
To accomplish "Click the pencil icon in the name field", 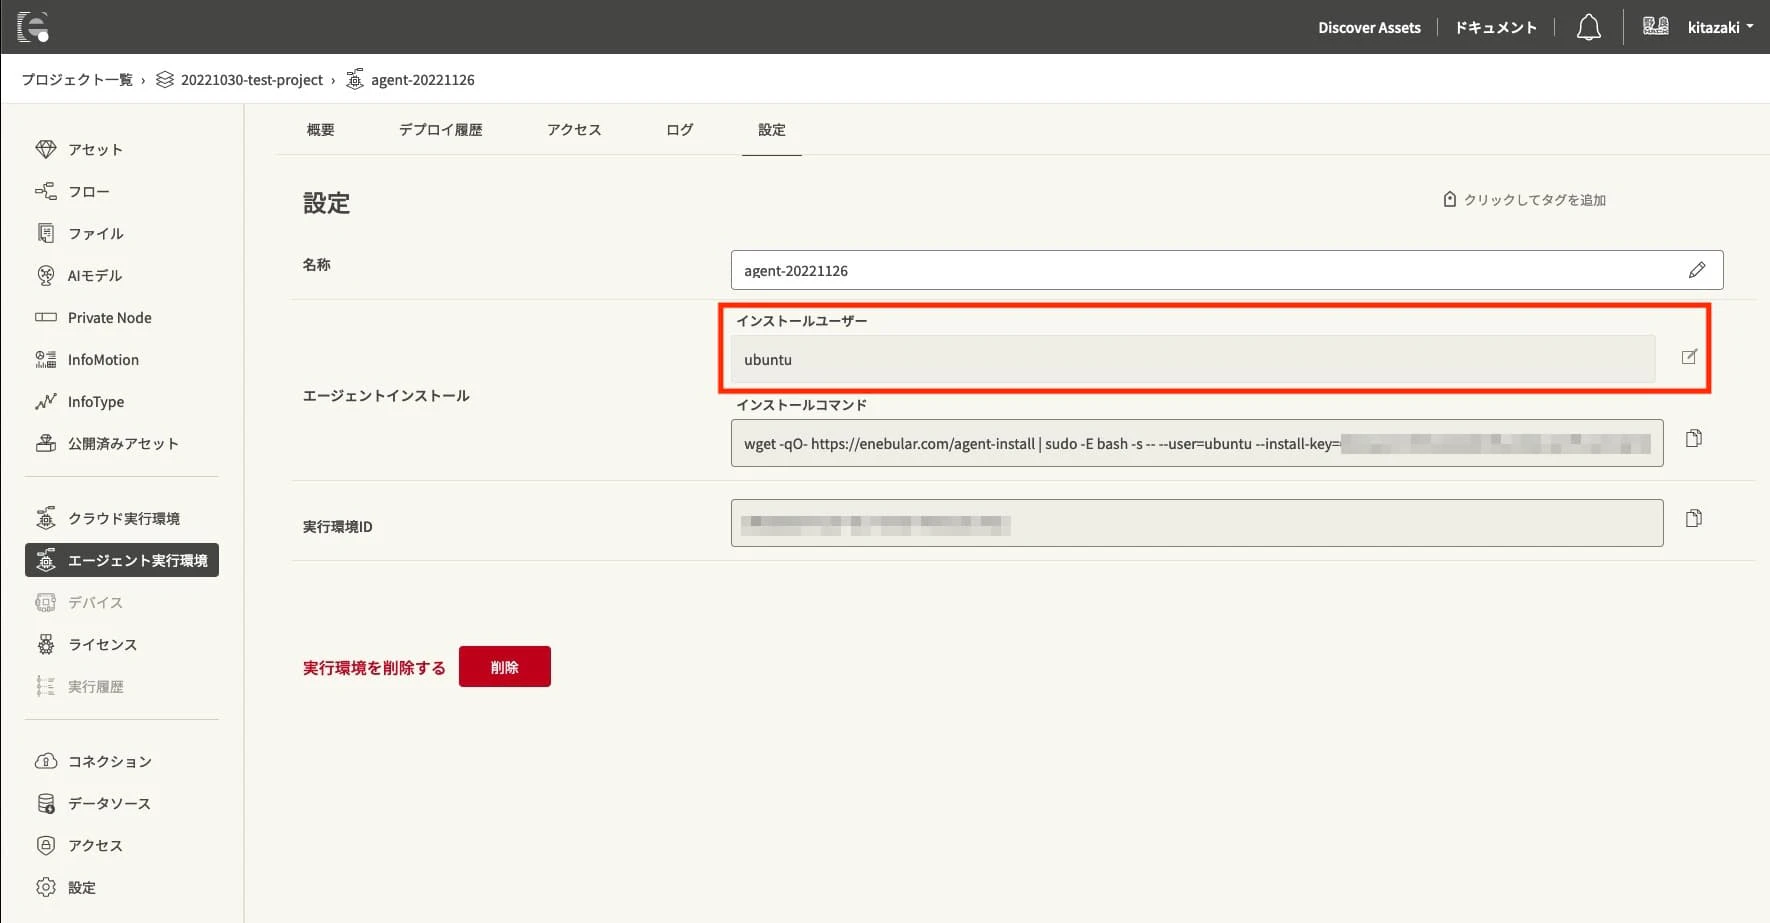I will [x=1697, y=270].
